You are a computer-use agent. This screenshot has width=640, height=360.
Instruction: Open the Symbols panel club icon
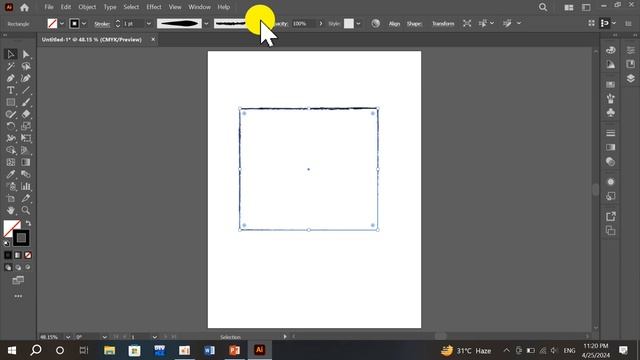(x=611, y=113)
